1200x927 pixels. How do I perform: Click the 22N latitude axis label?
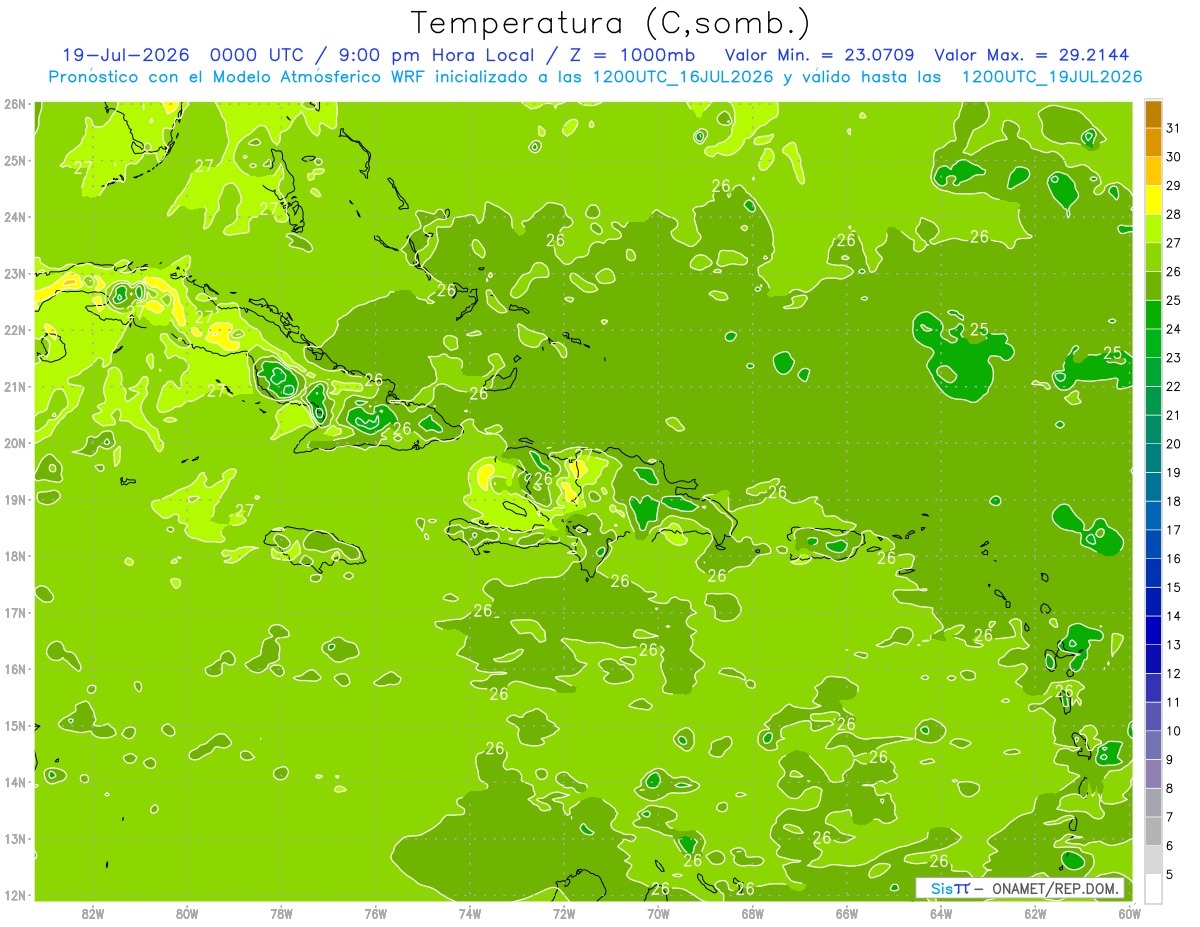[14, 330]
